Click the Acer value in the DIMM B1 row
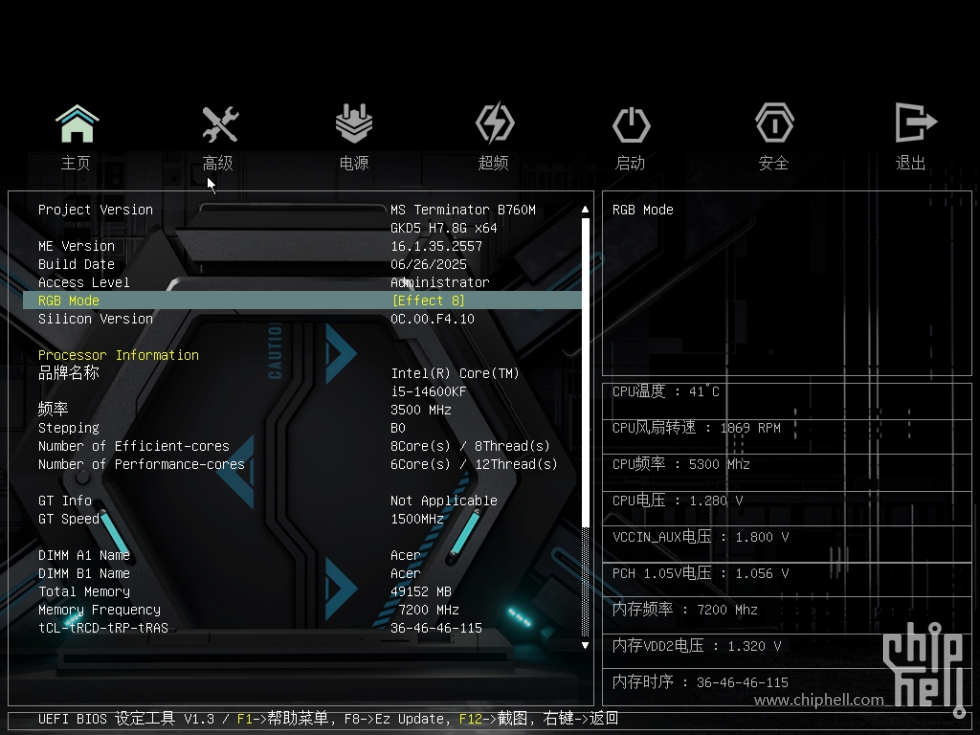The image size is (980, 735). point(406,573)
